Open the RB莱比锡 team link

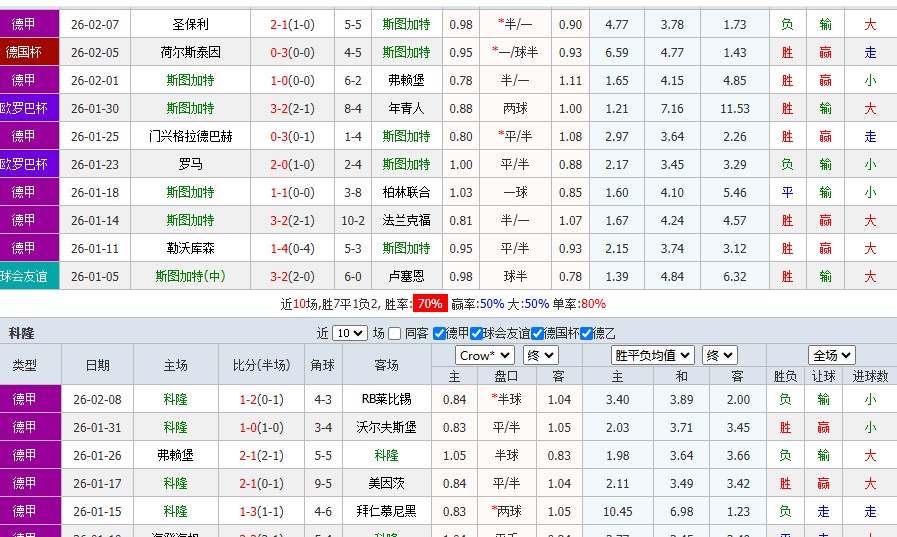[386, 399]
